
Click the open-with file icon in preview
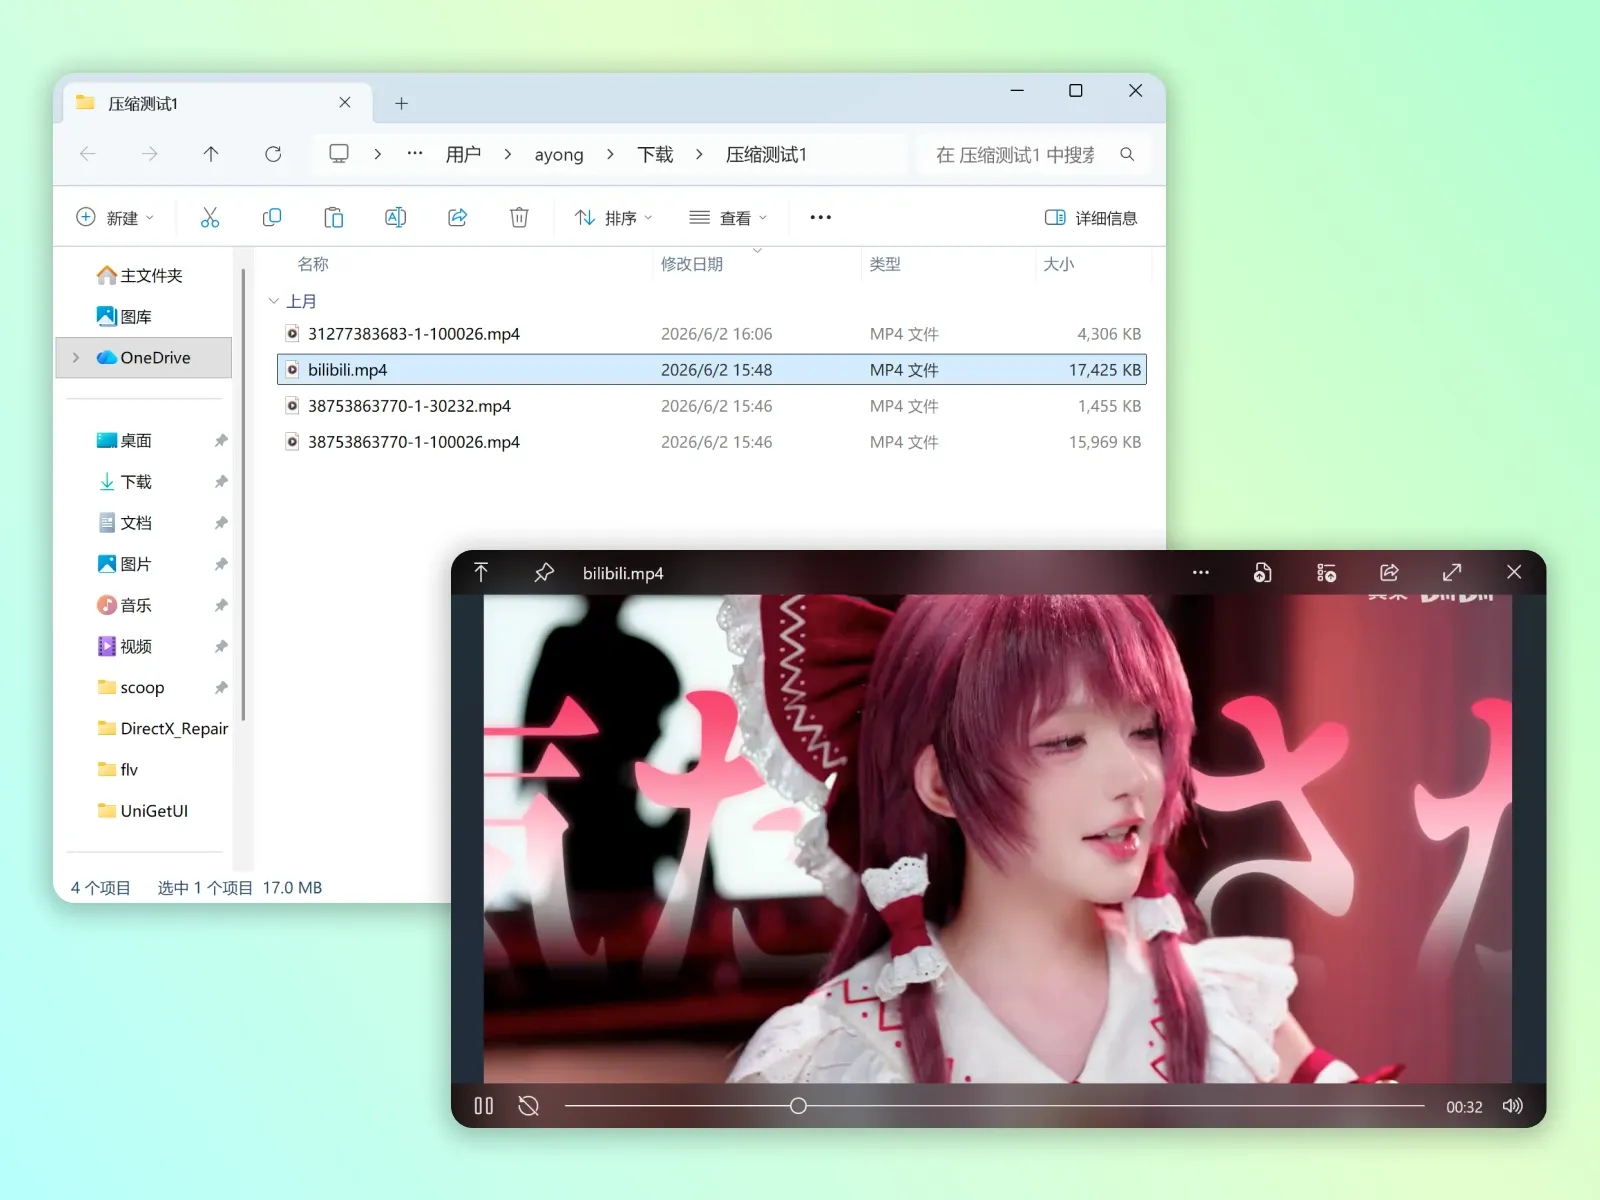(1263, 573)
